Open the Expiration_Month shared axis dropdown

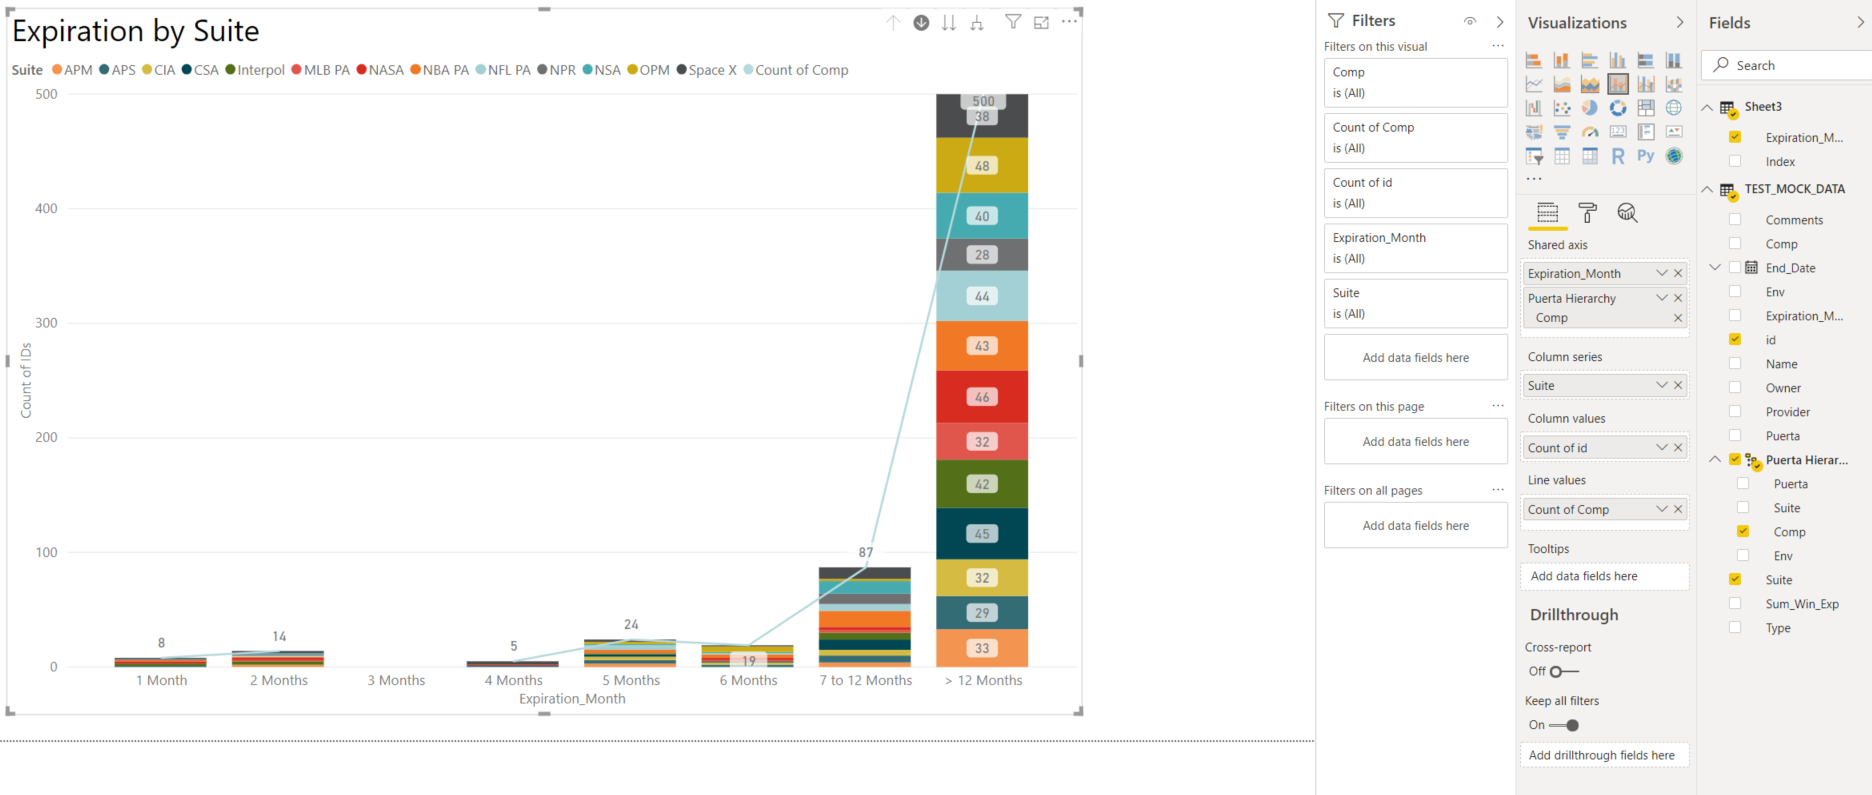point(1661,274)
